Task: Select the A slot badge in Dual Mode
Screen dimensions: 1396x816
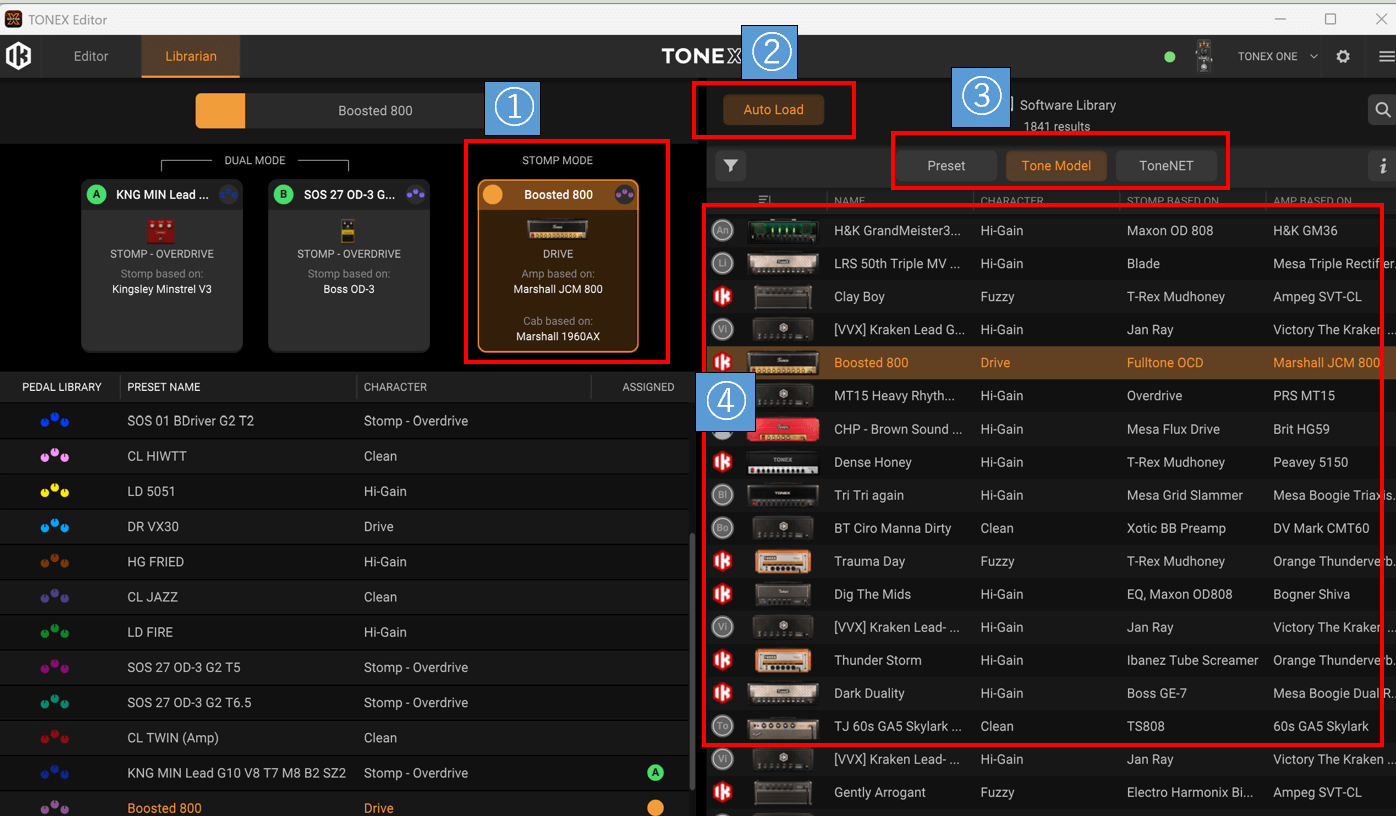Action: point(96,195)
